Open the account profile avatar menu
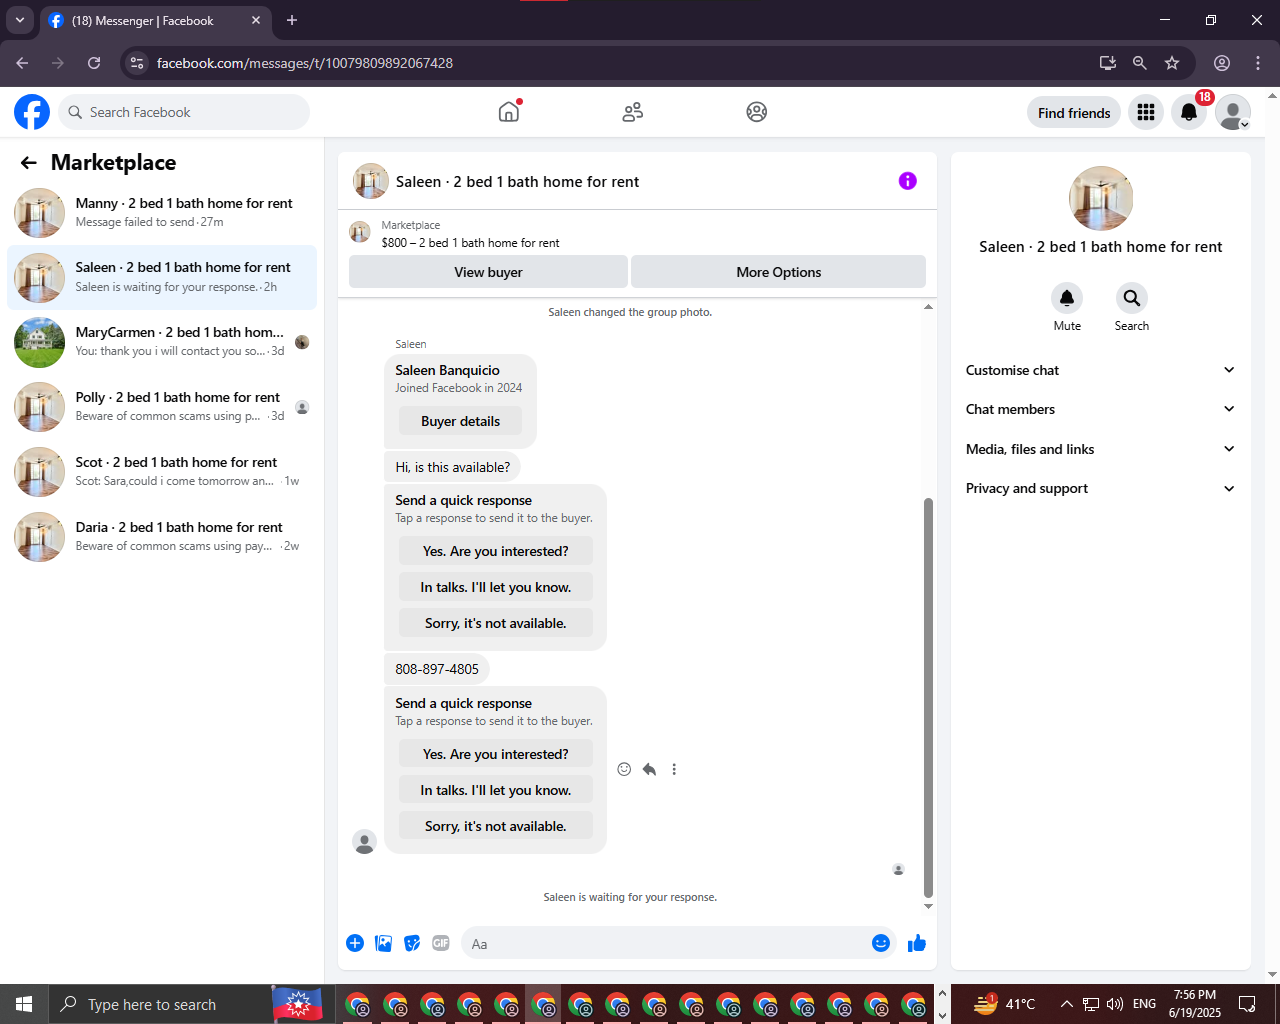 1233,112
